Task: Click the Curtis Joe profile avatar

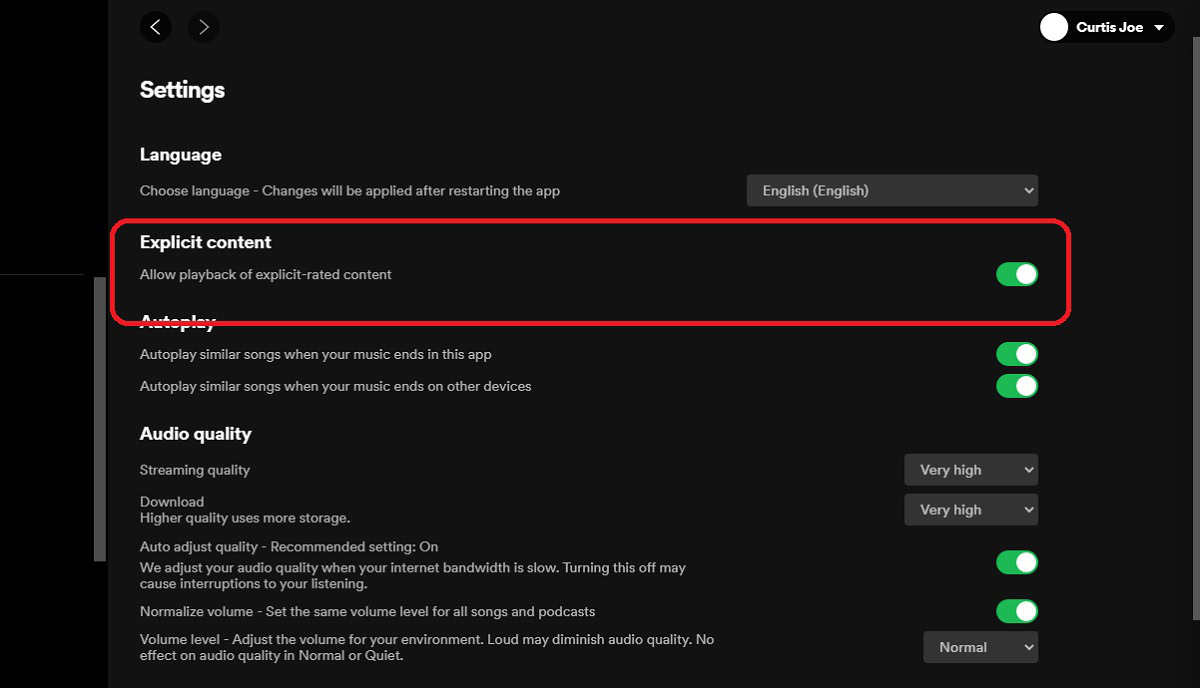Action: pyautogui.click(x=1054, y=27)
